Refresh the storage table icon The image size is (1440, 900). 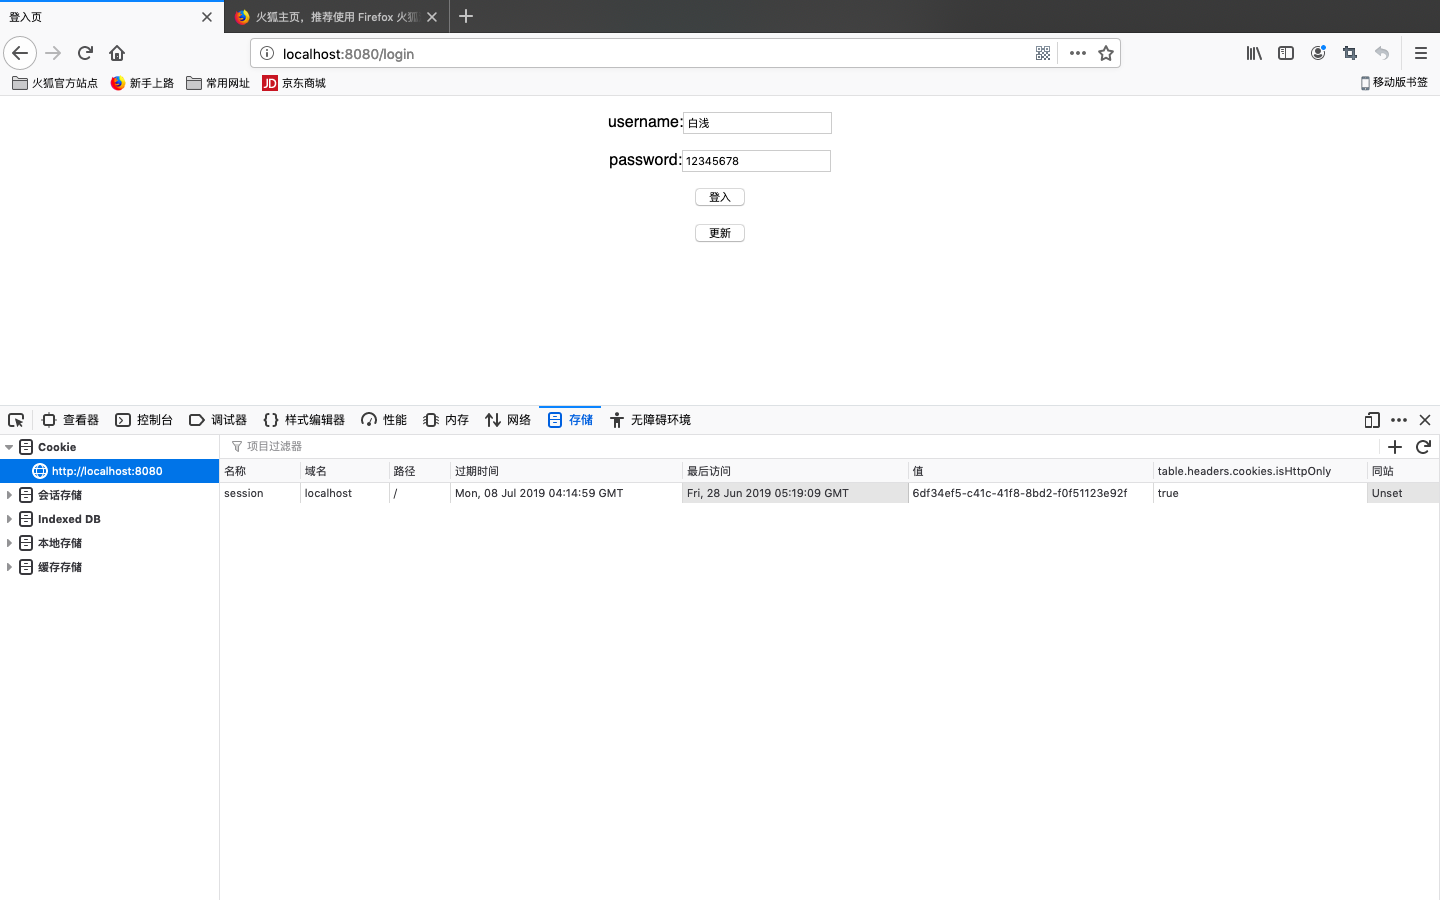[1423, 447]
